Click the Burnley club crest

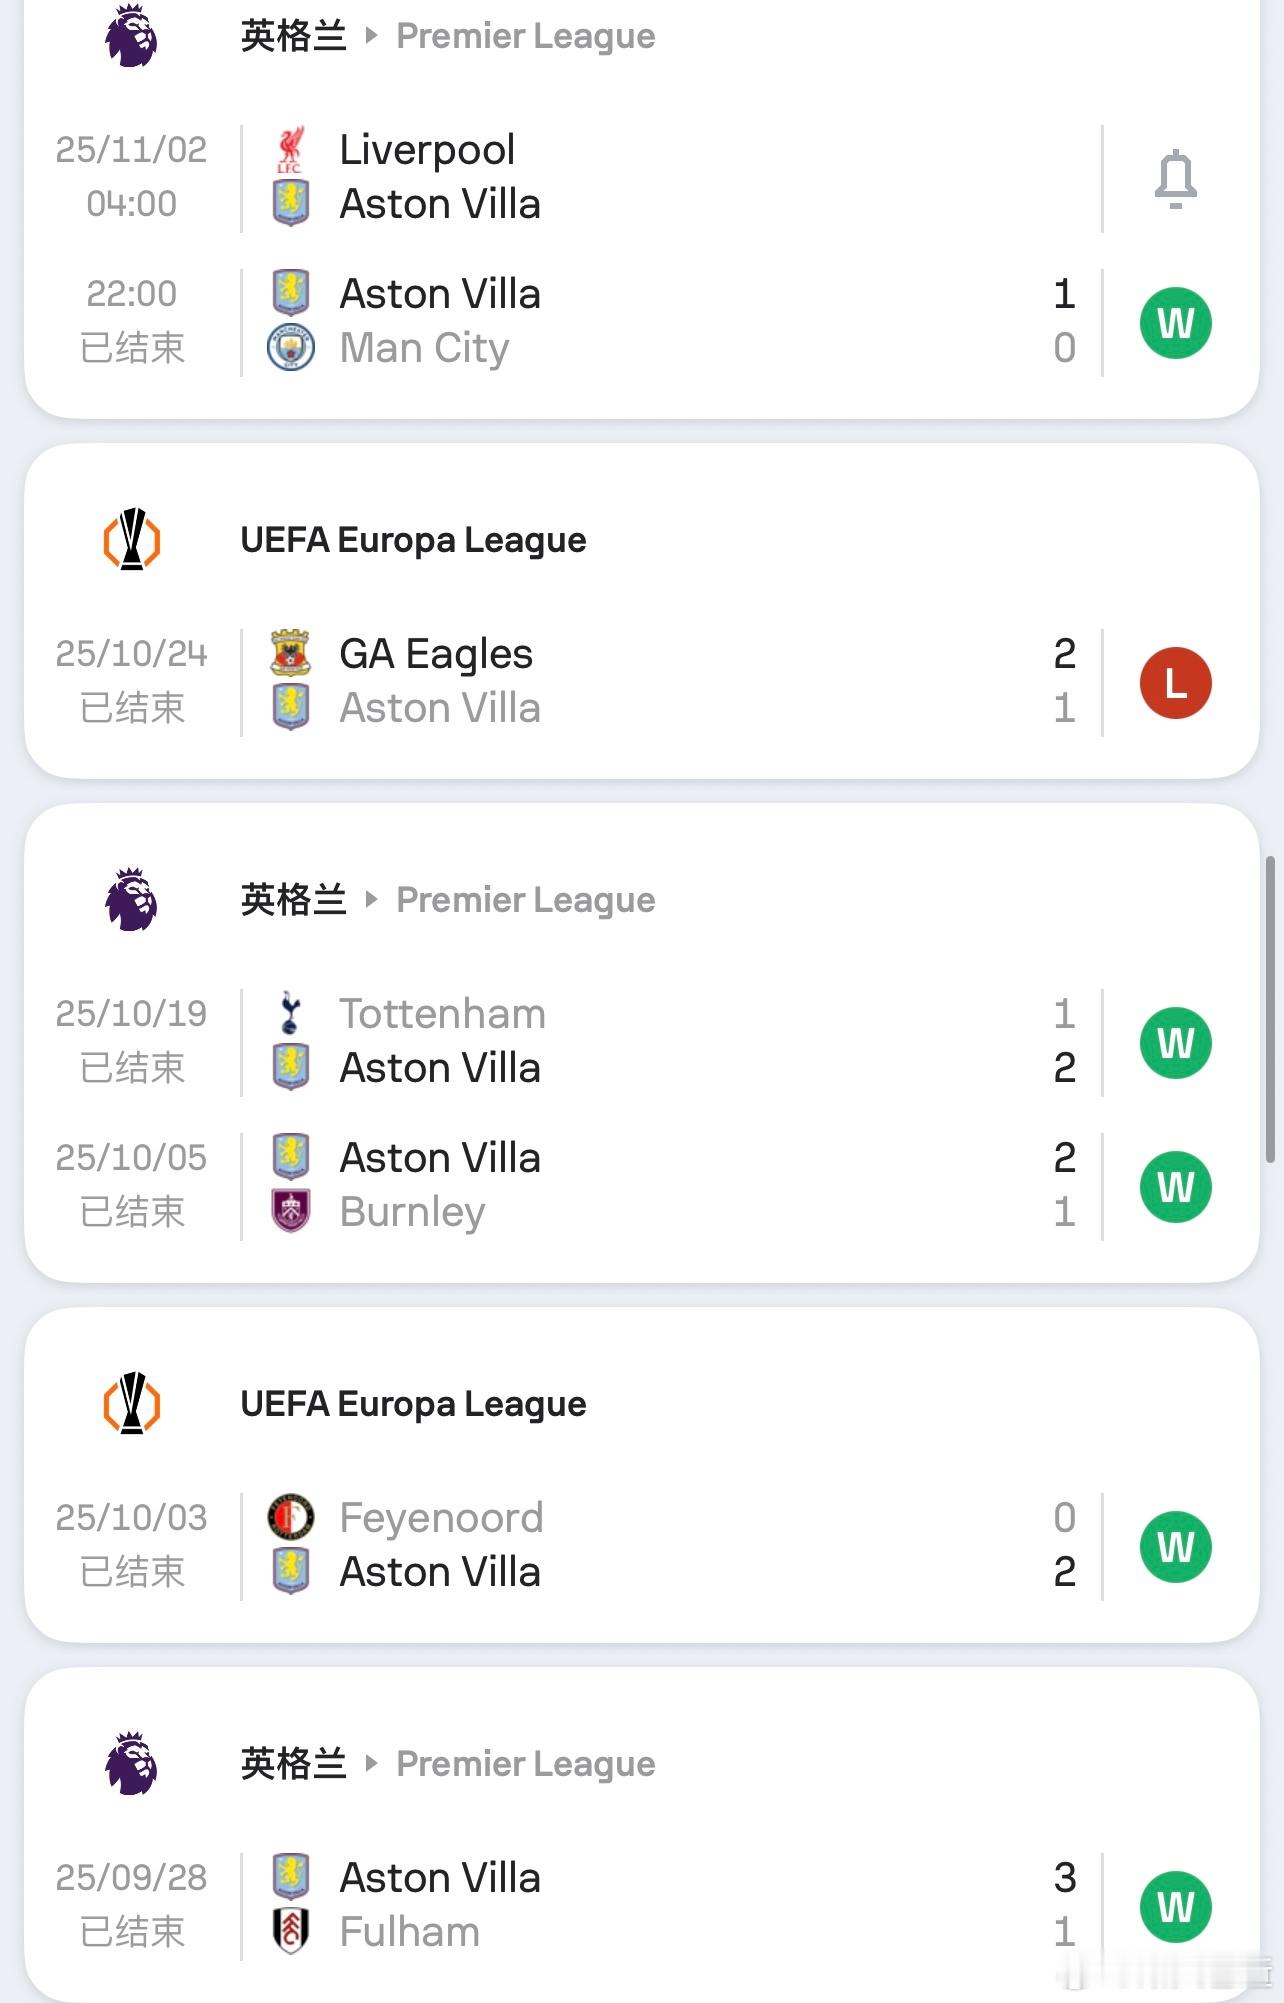point(290,1211)
